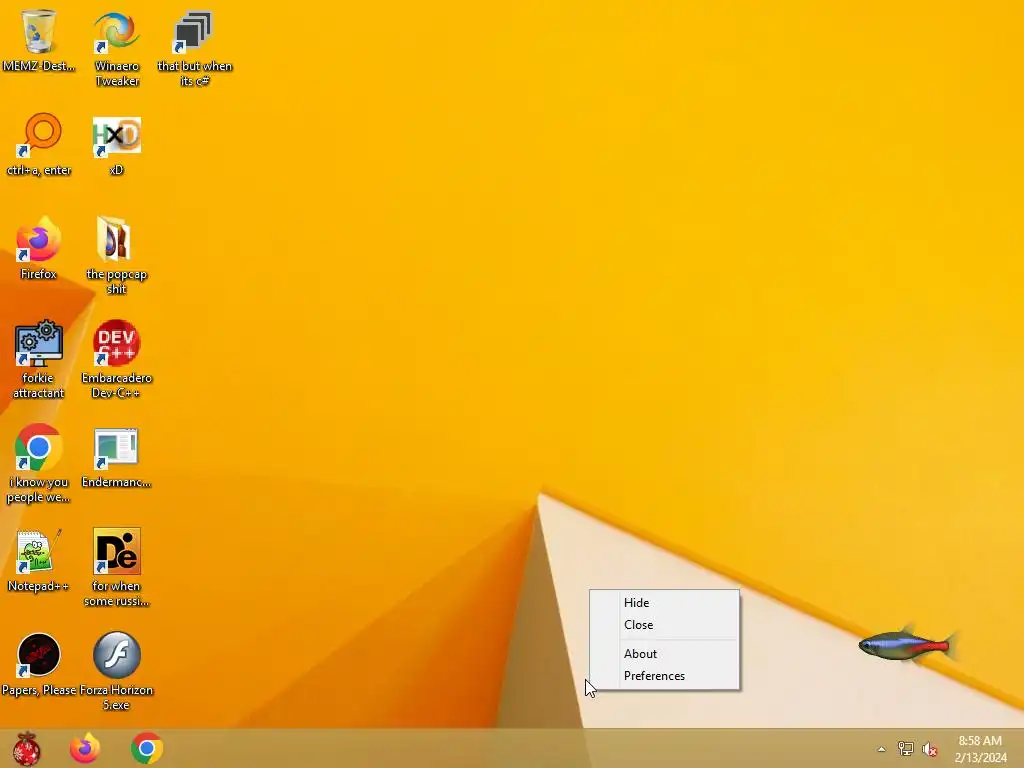Select the Notepad++ desktop icon

tap(39, 560)
